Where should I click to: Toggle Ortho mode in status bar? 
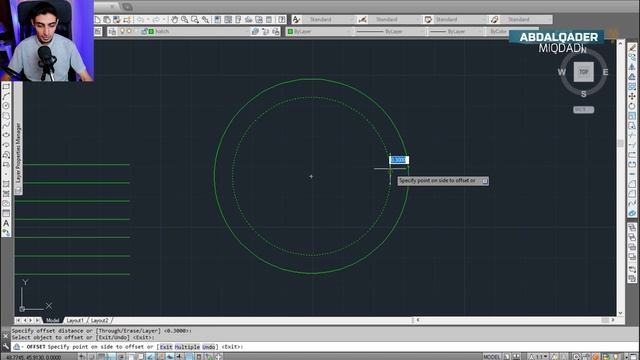coord(111,357)
